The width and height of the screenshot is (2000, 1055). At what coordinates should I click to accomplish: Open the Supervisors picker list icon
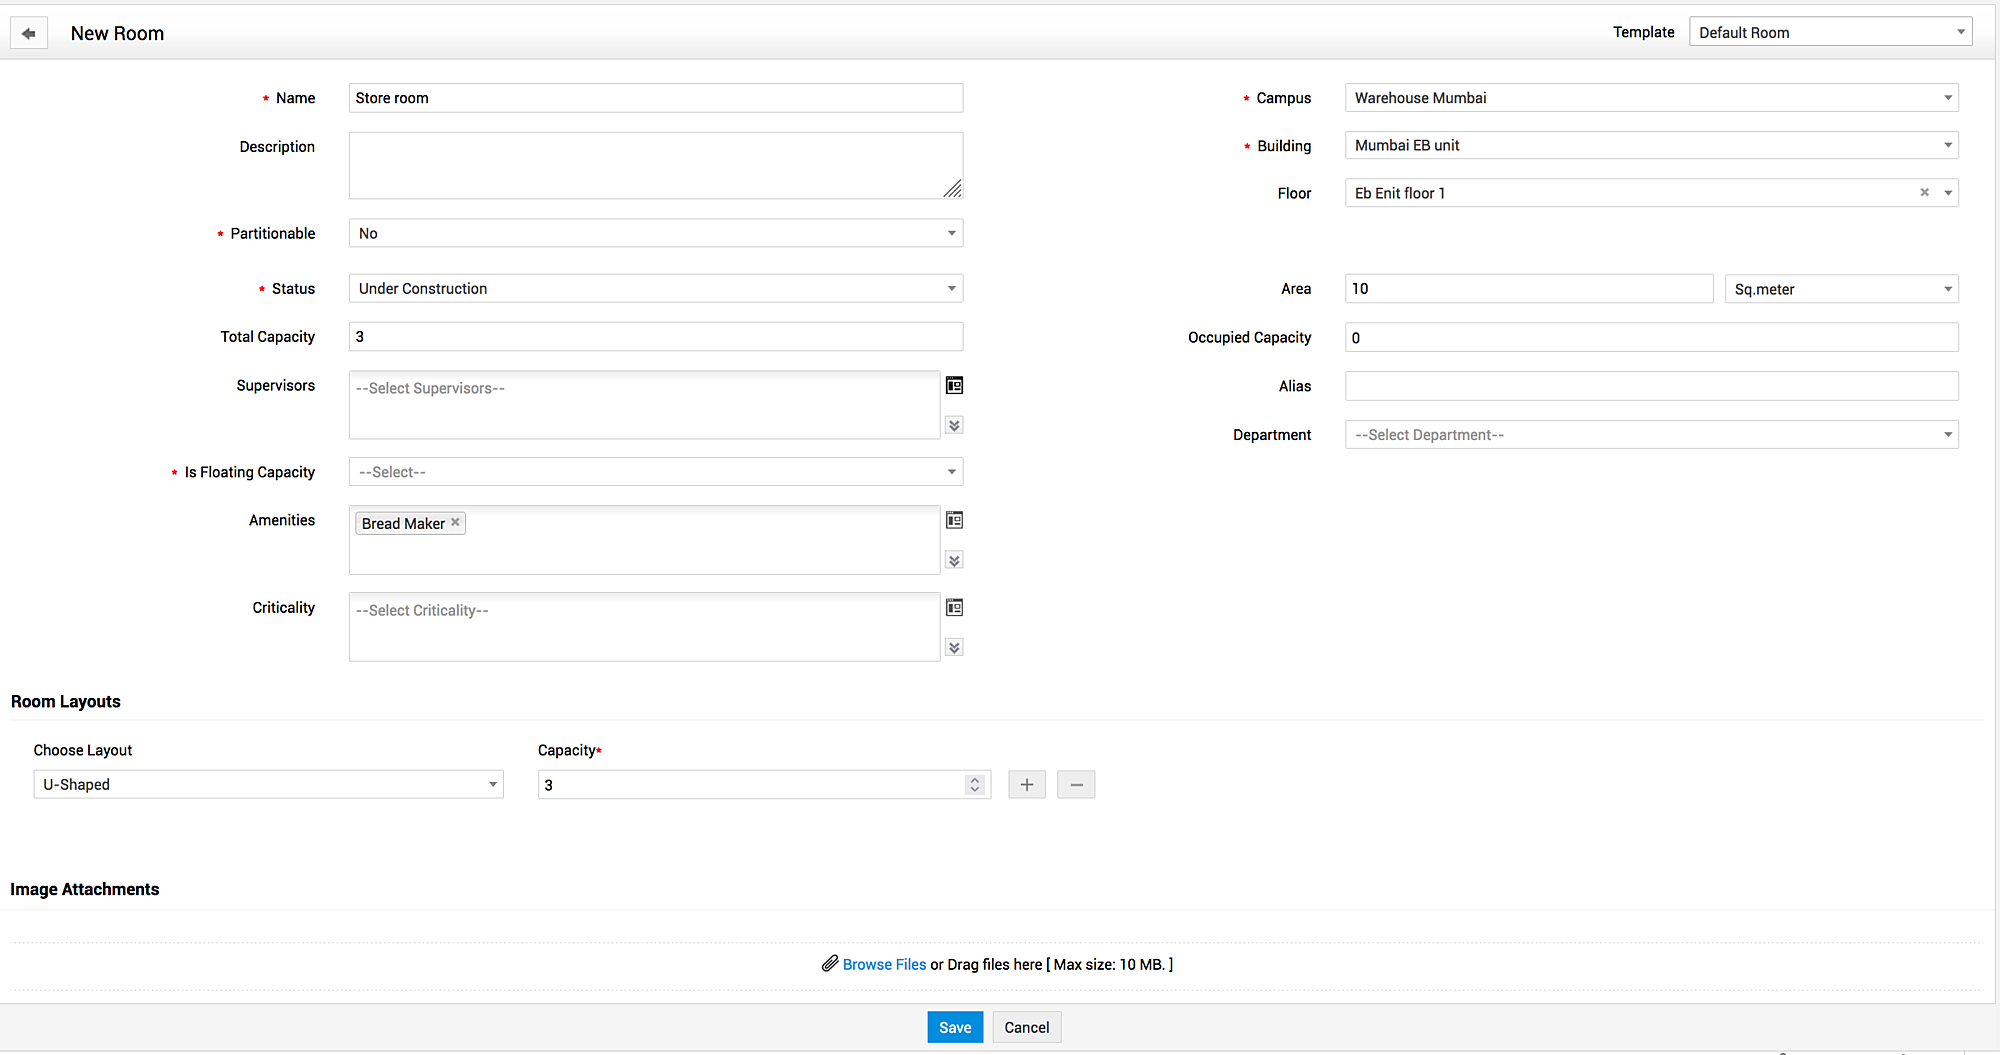click(x=954, y=386)
